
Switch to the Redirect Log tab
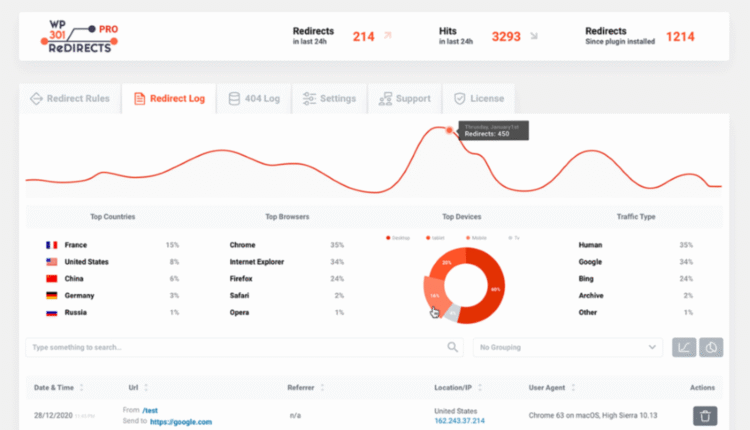coord(169,99)
